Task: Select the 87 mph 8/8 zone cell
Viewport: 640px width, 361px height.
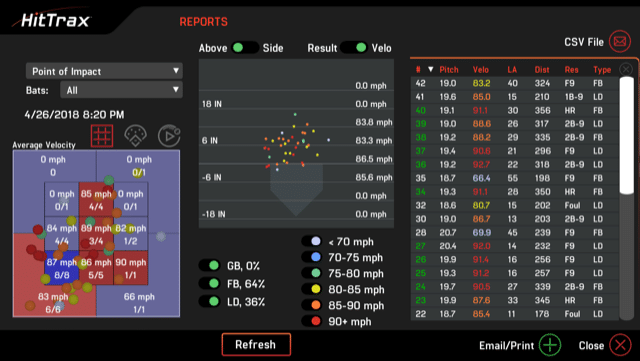Action: (x=62, y=268)
